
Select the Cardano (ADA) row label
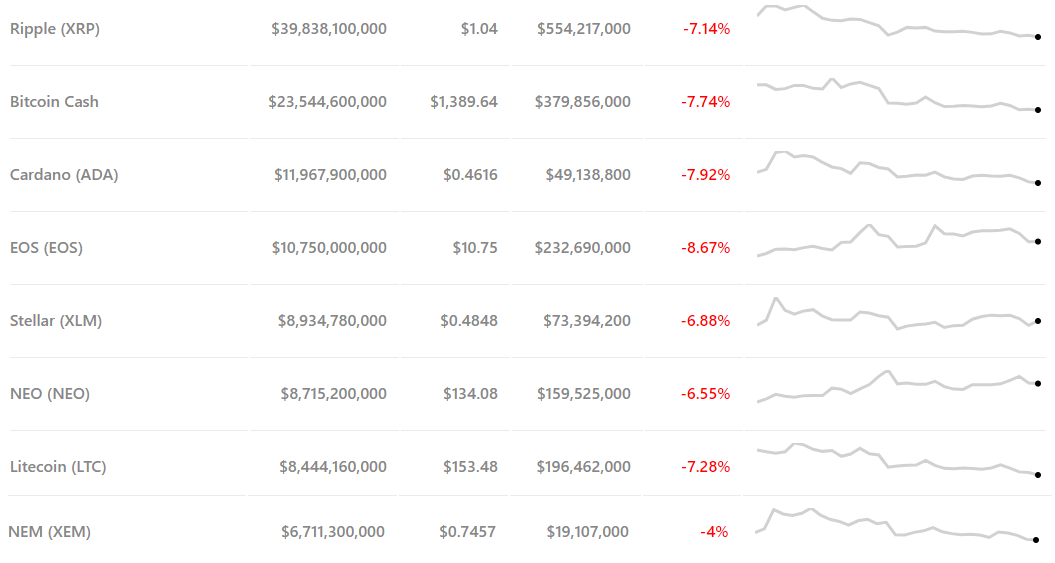(x=64, y=175)
